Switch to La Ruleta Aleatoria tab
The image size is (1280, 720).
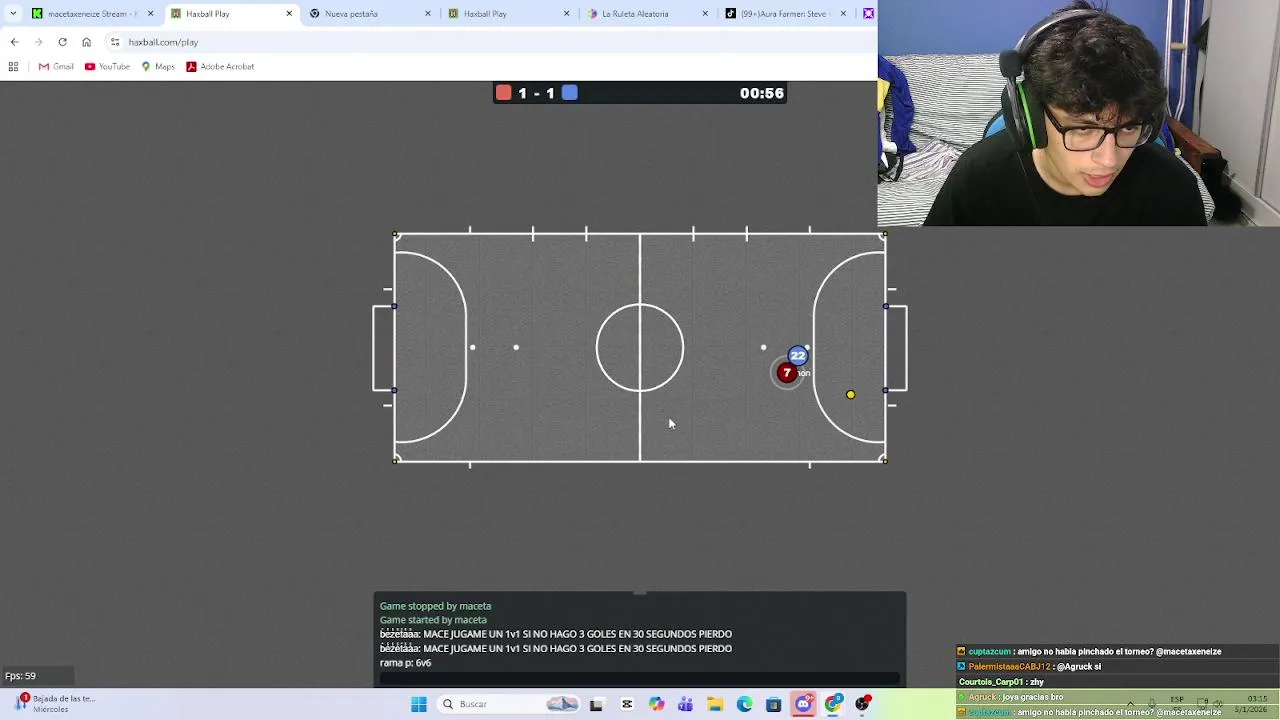tap(646, 14)
